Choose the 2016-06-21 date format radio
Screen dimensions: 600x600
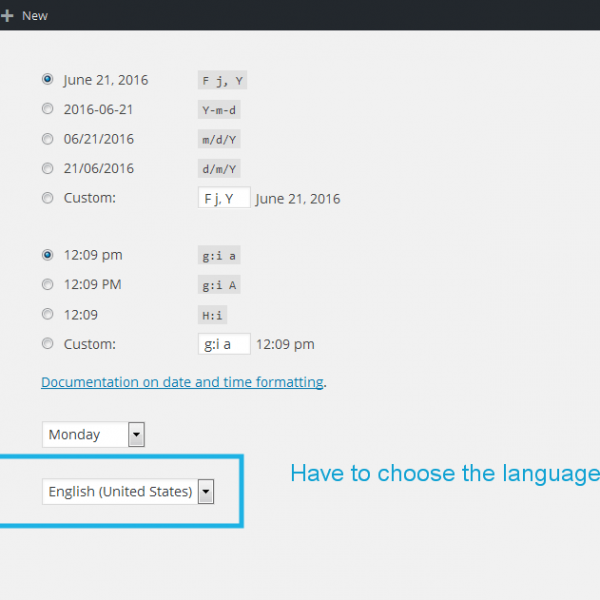[48, 109]
